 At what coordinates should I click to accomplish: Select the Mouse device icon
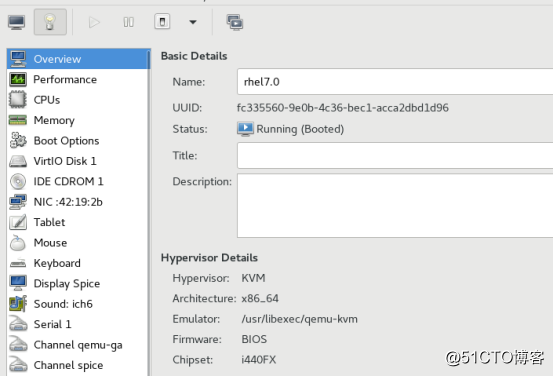[x=18, y=243]
